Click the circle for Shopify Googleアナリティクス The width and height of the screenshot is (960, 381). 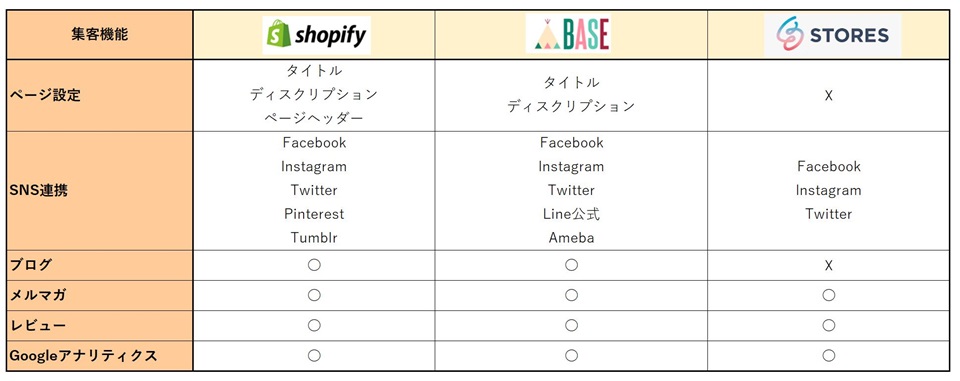pyautogui.click(x=314, y=355)
